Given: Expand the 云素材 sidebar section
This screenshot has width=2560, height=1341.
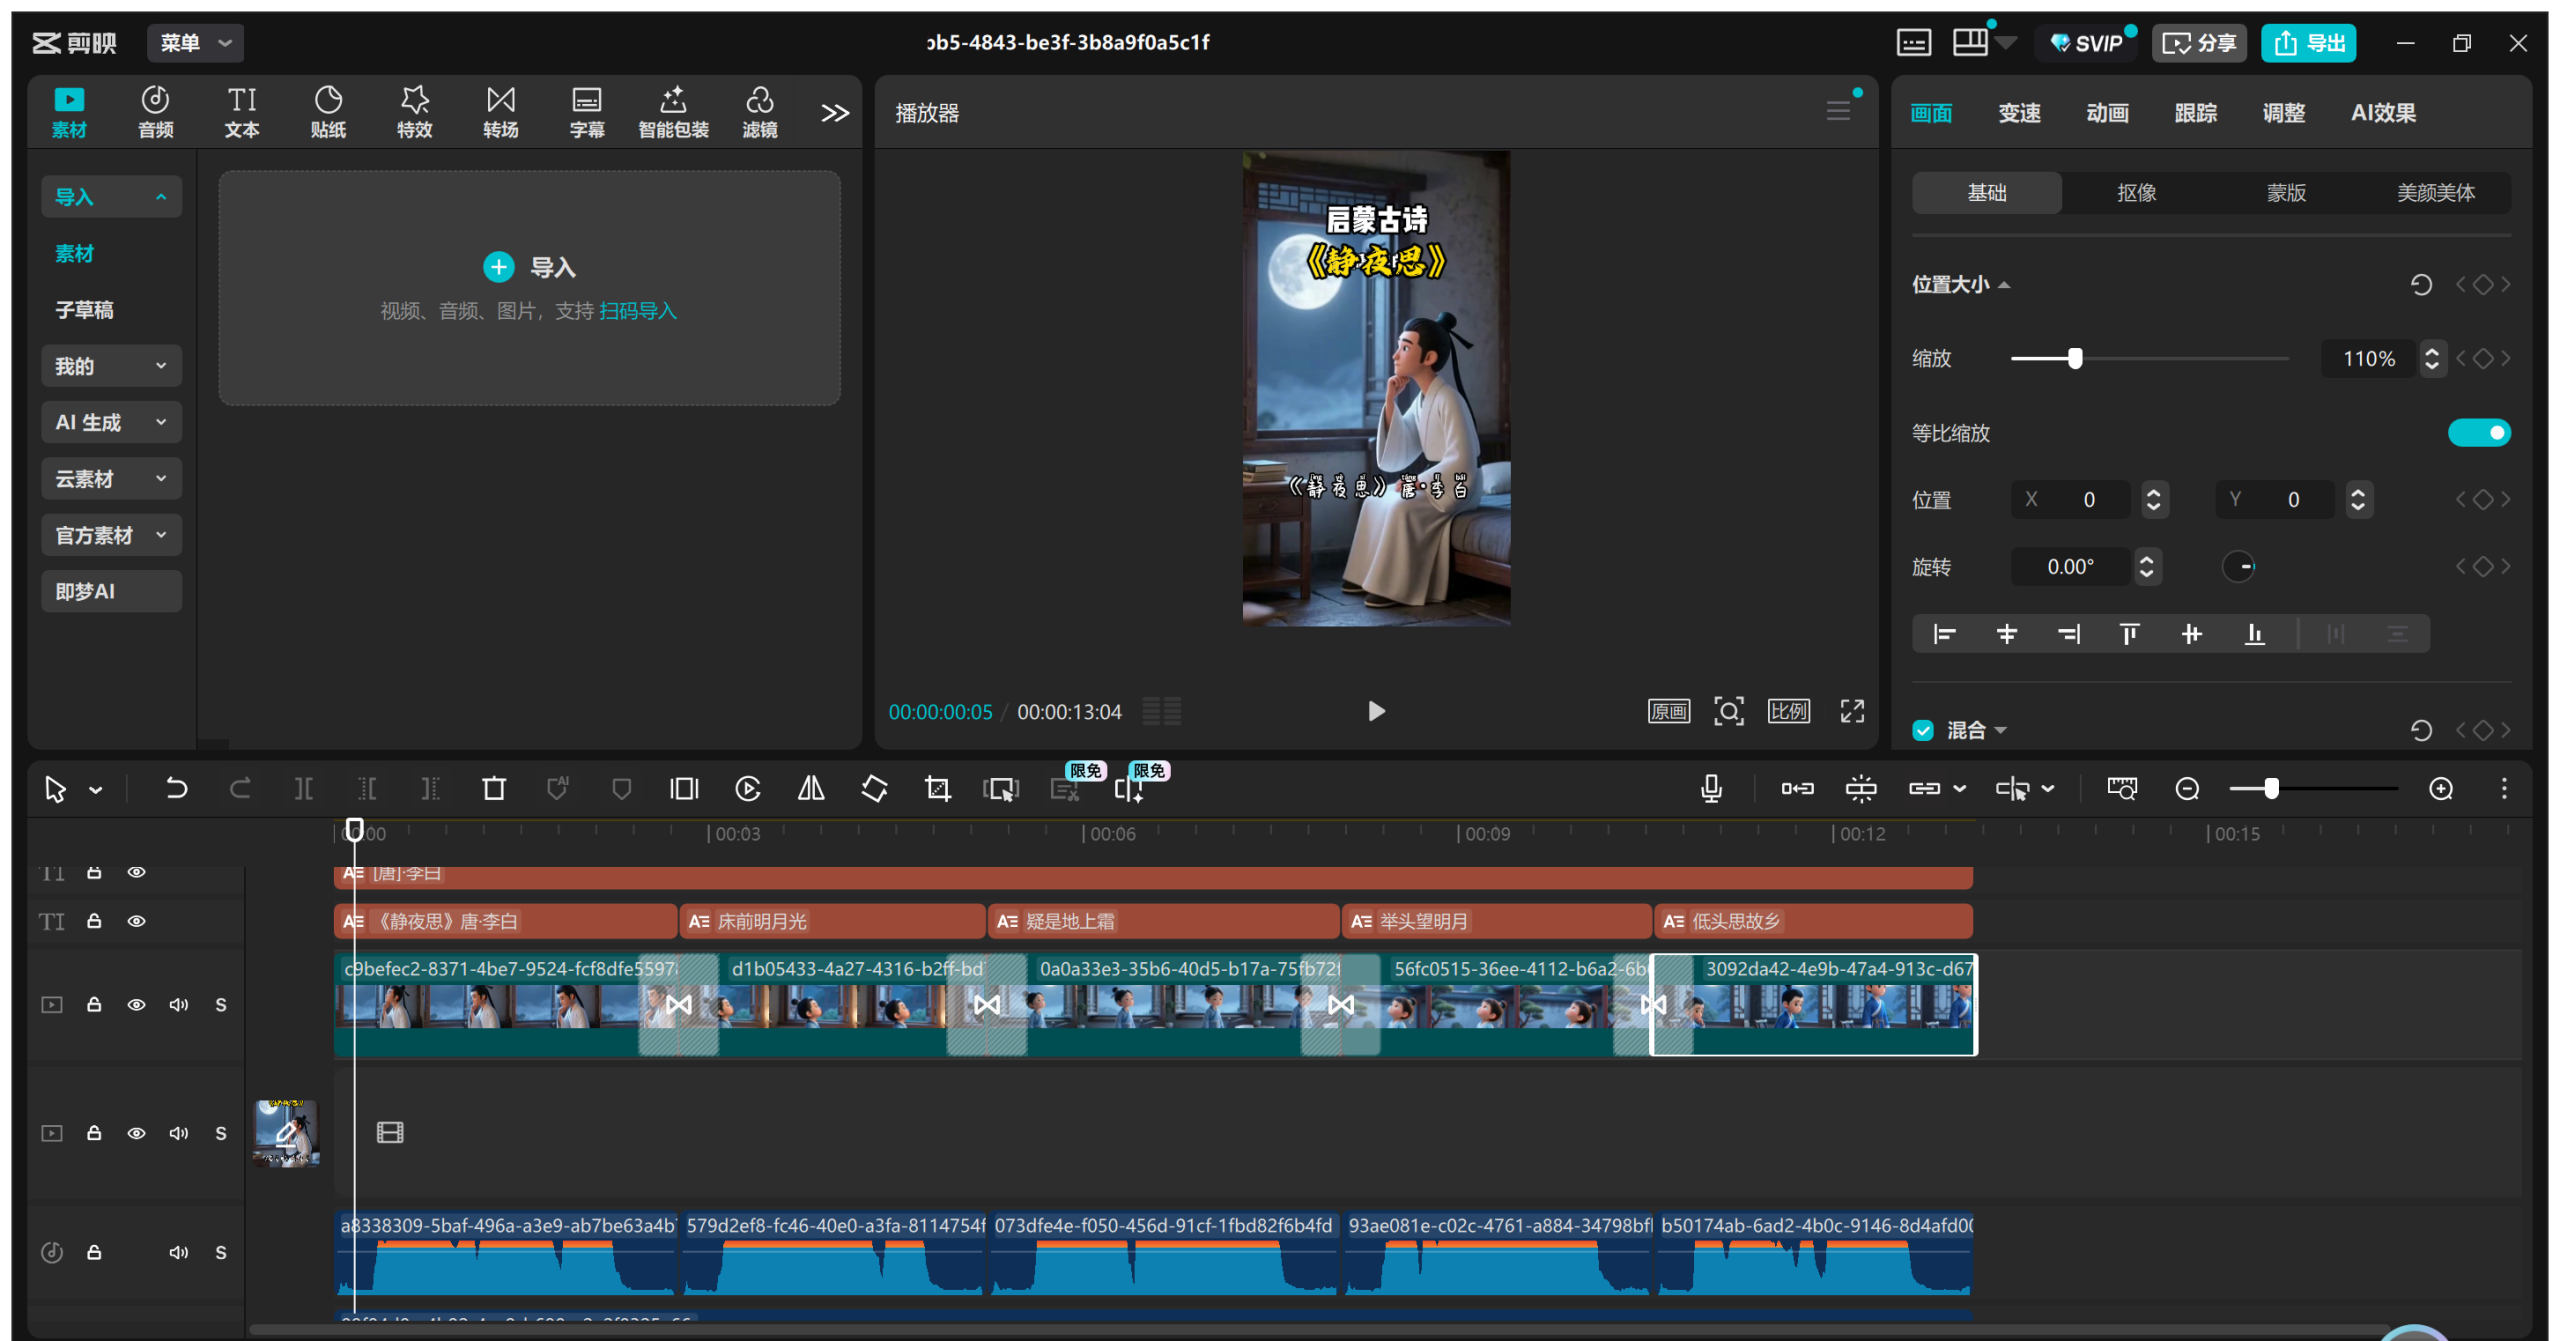Looking at the screenshot, I should tap(111, 479).
